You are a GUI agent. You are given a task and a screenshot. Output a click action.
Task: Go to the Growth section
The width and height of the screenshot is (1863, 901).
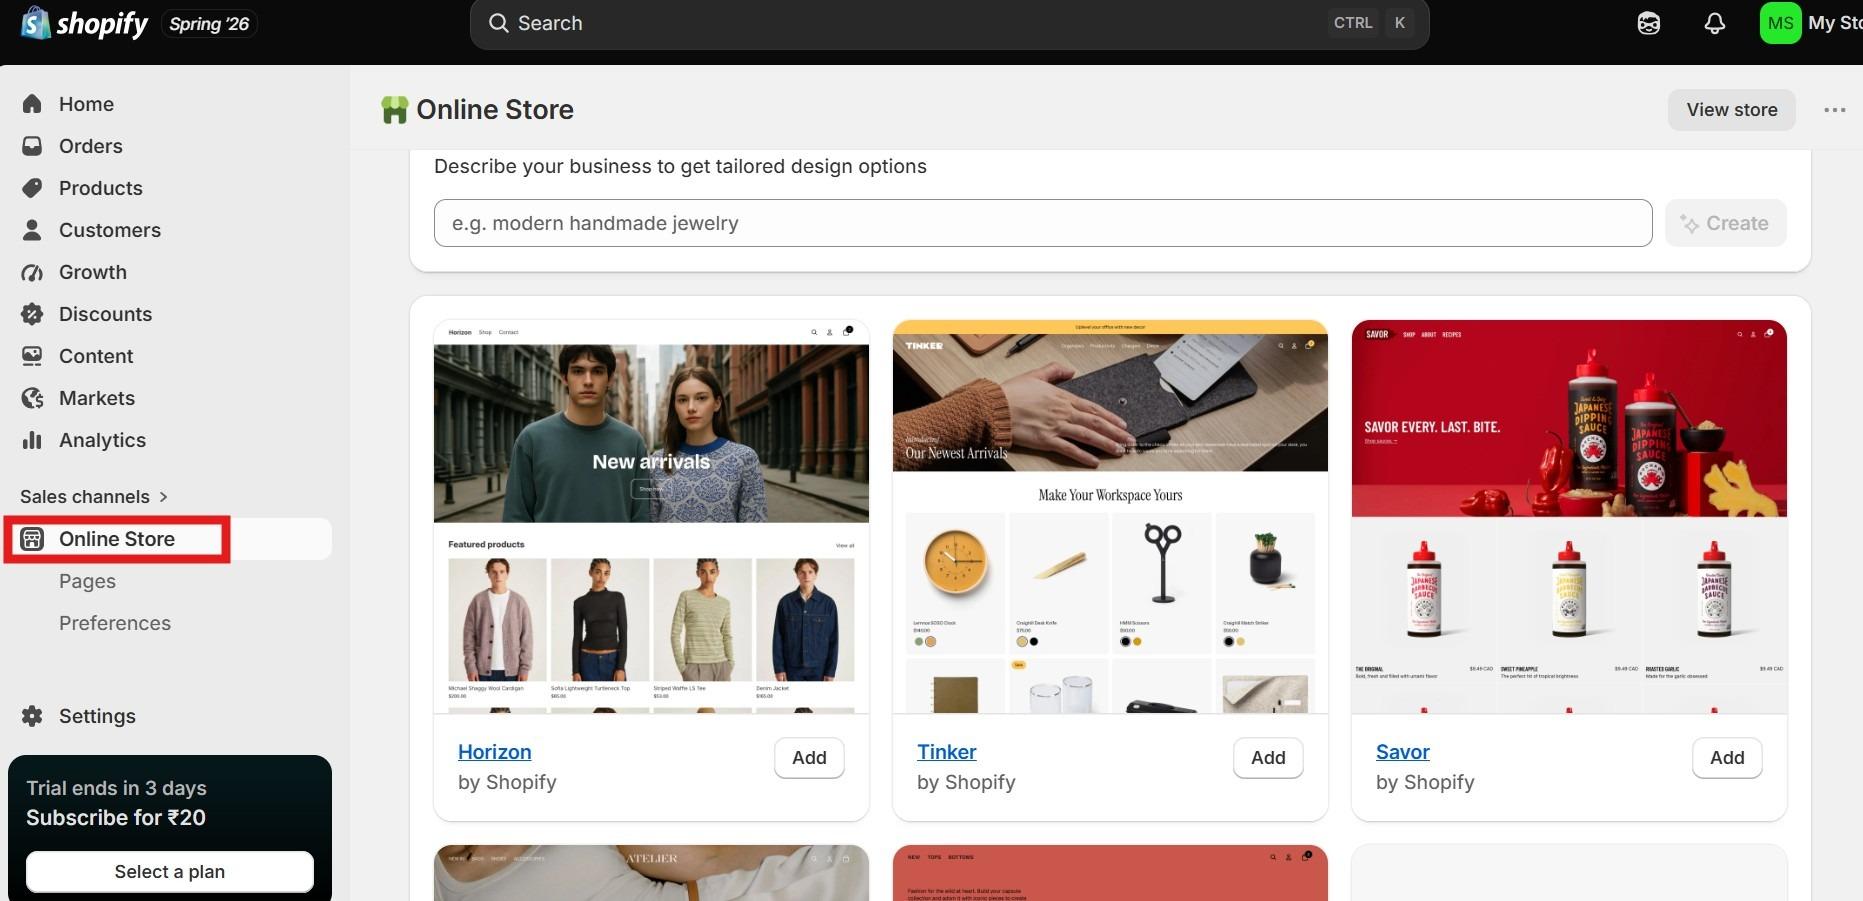93,272
